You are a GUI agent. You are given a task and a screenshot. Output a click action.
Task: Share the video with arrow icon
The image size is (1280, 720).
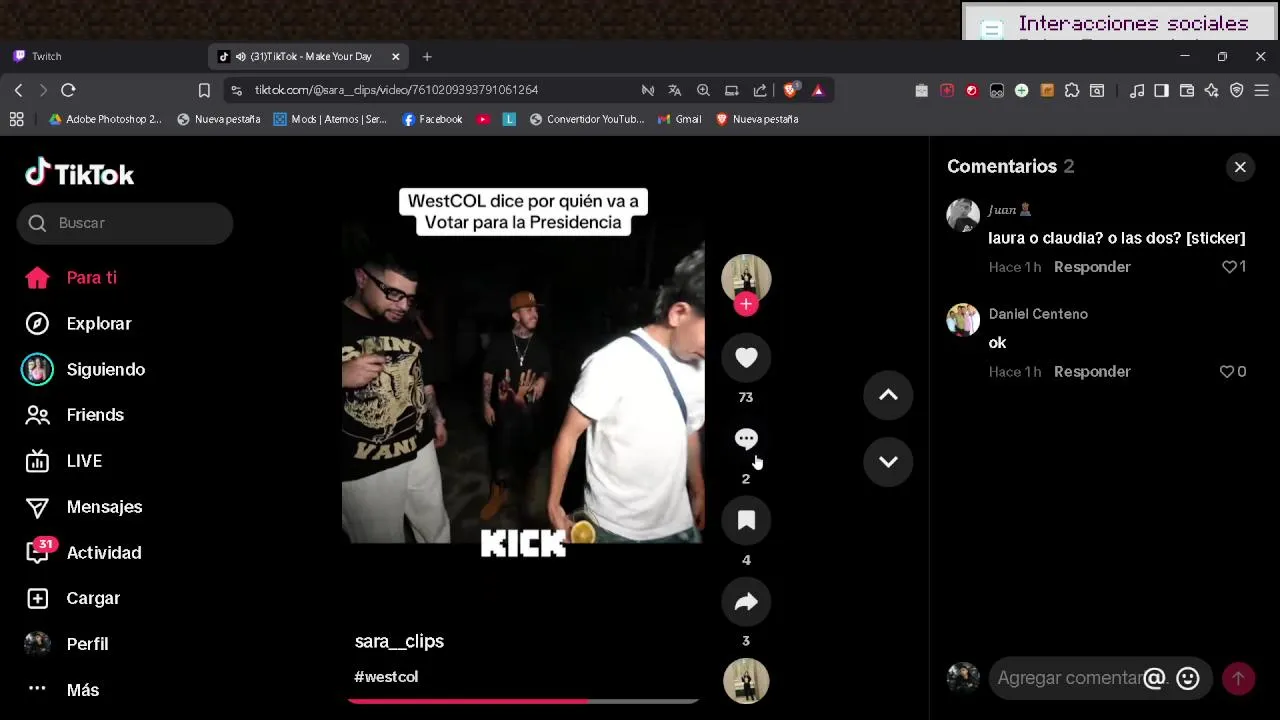pyautogui.click(x=746, y=602)
